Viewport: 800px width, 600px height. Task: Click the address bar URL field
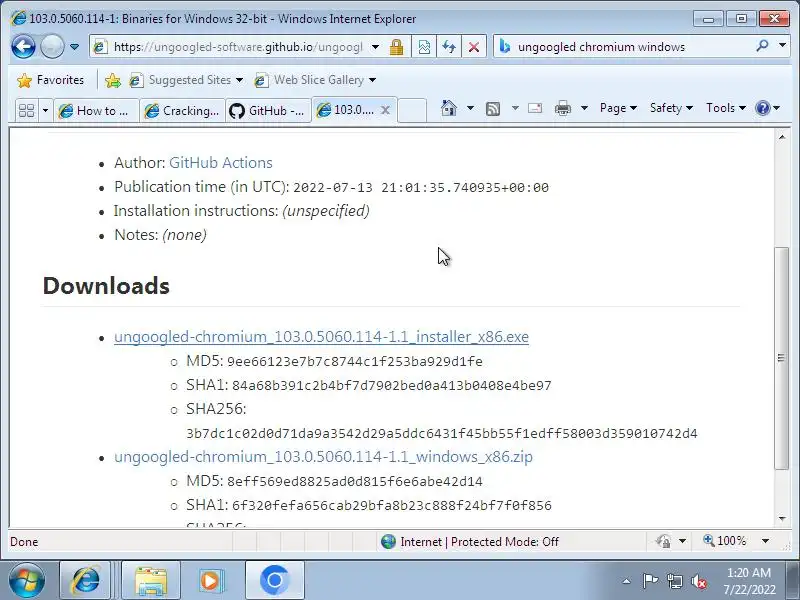[237, 47]
